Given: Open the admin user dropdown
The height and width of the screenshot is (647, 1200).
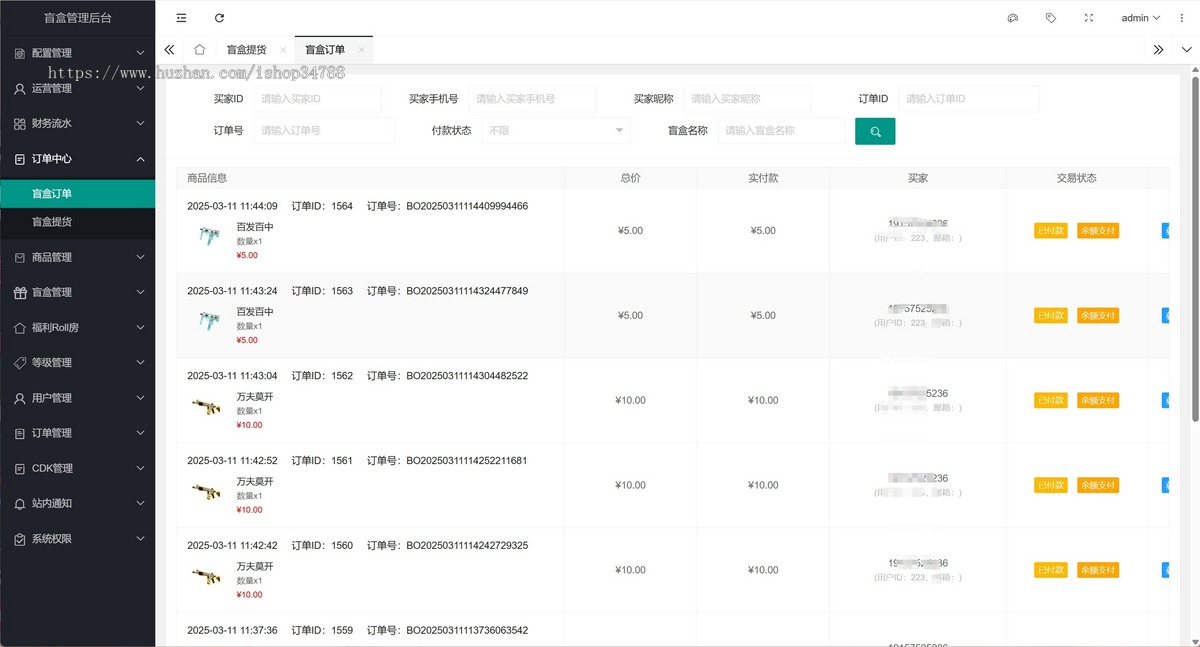Looking at the screenshot, I should [1140, 18].
